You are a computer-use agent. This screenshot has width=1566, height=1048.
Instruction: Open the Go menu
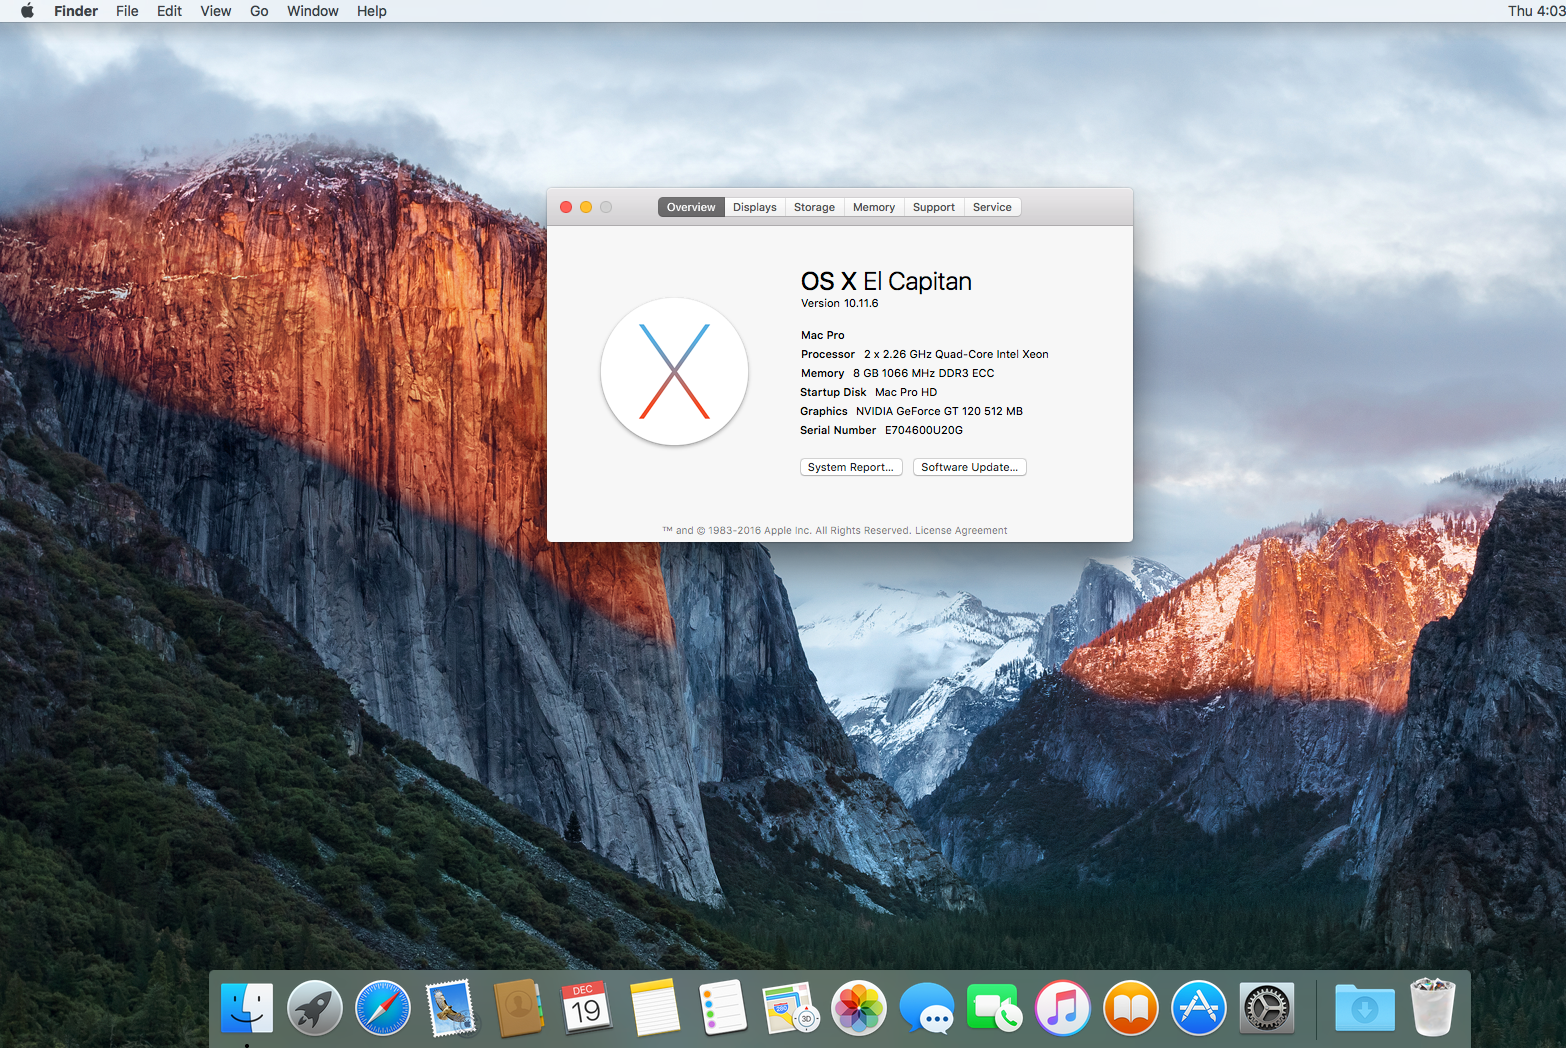(x=259, y=11)
